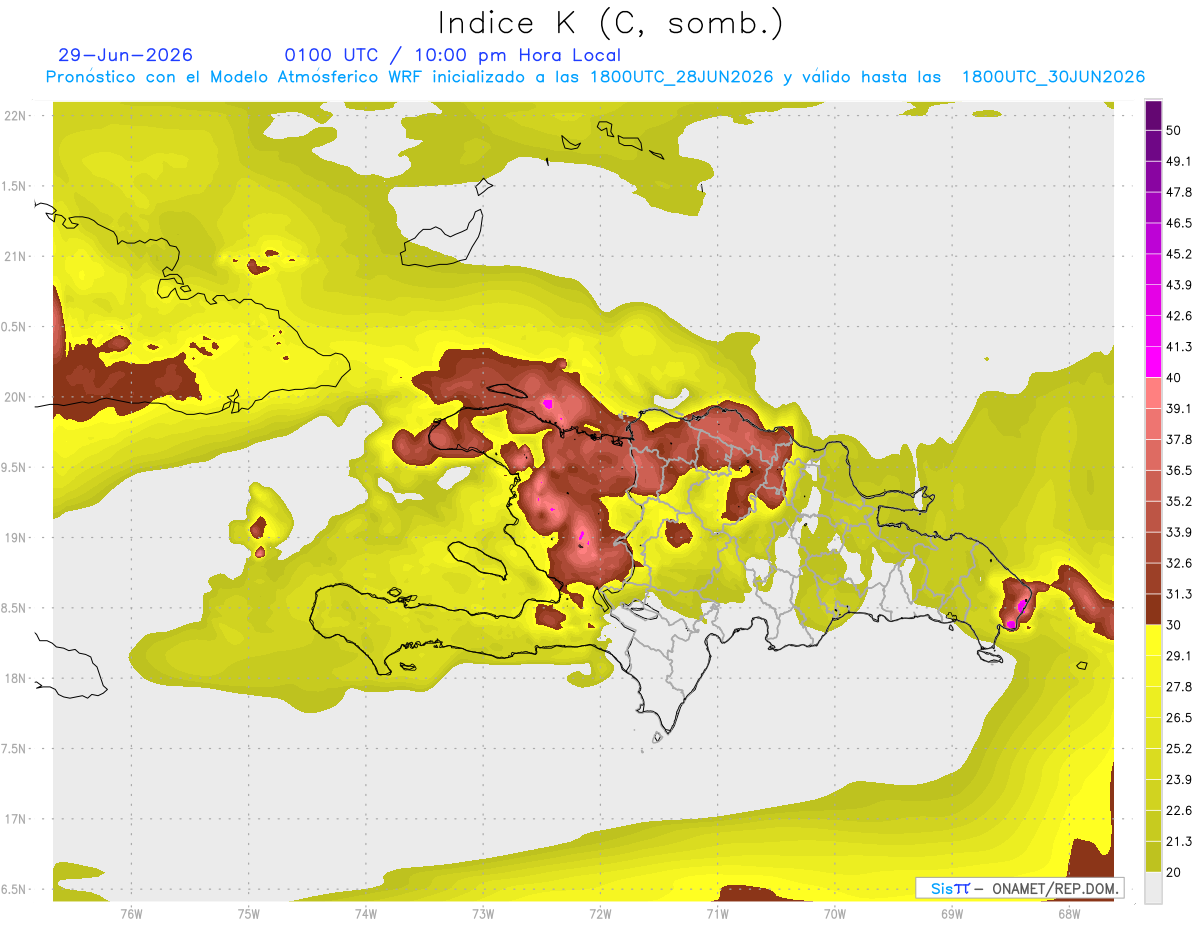Pick the bright yellow swatch between 29.1 and 30
Image resolution: width=1200 pixels, height=927 pixels.
1153,640
